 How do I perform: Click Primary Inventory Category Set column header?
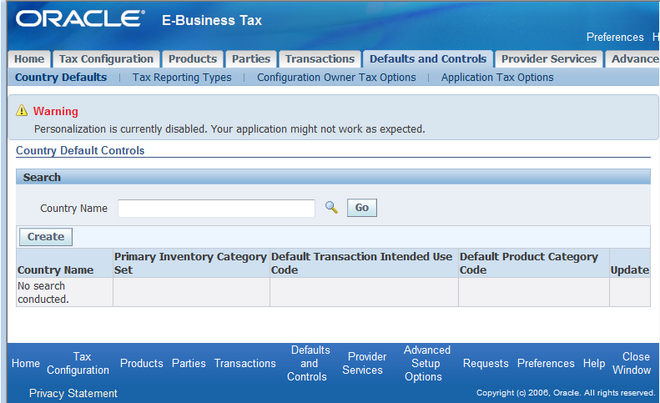[190, 263]
